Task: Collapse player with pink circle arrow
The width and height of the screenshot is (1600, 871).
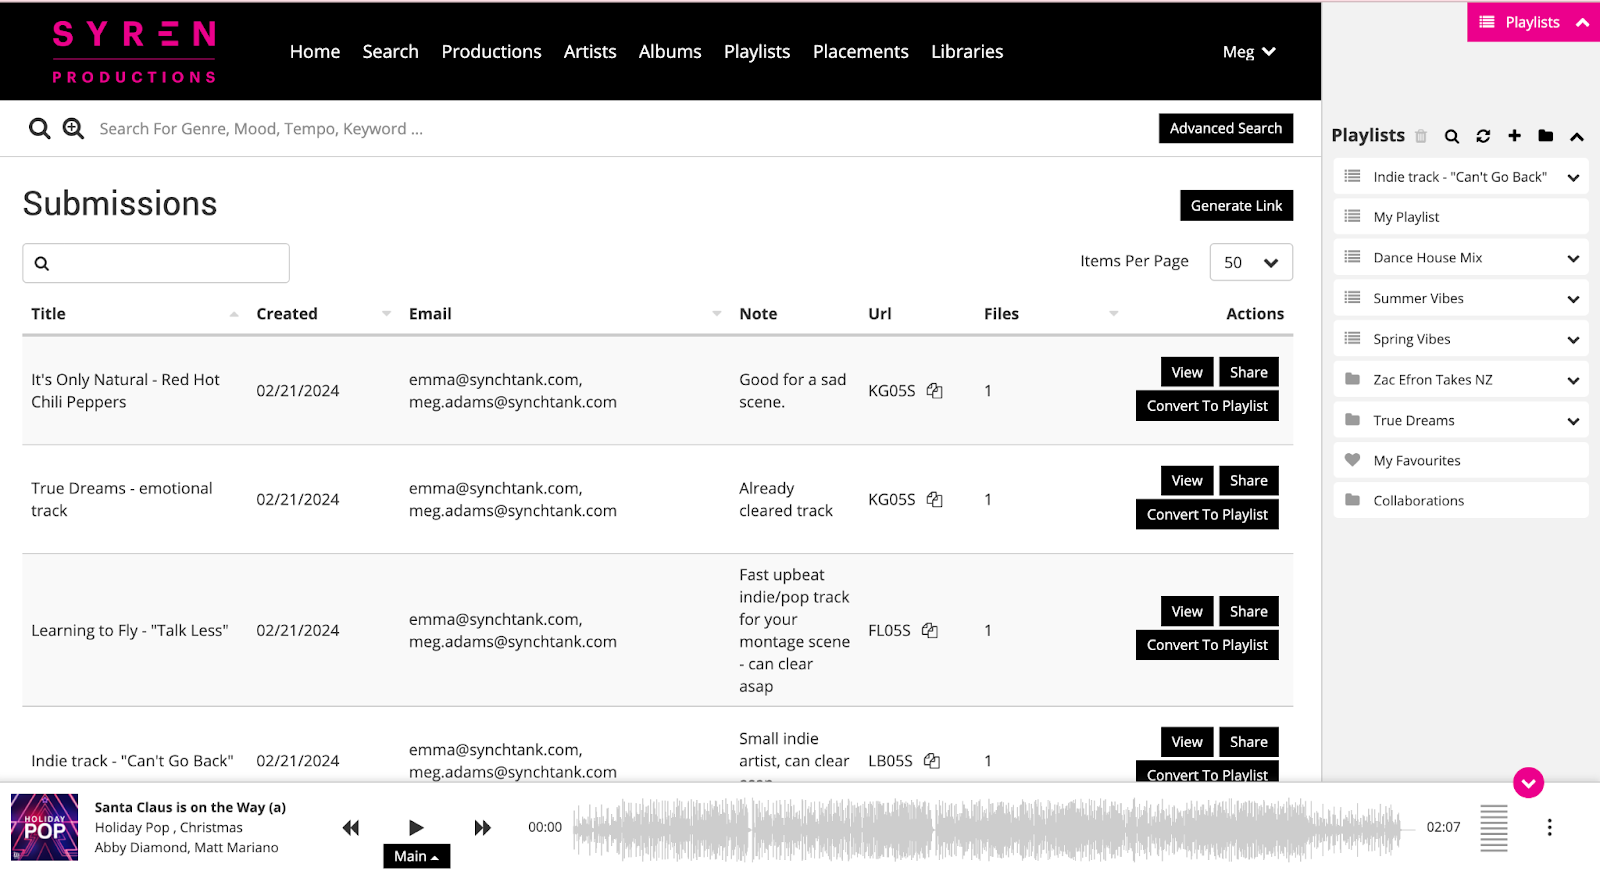Action: coord(1528,782)
